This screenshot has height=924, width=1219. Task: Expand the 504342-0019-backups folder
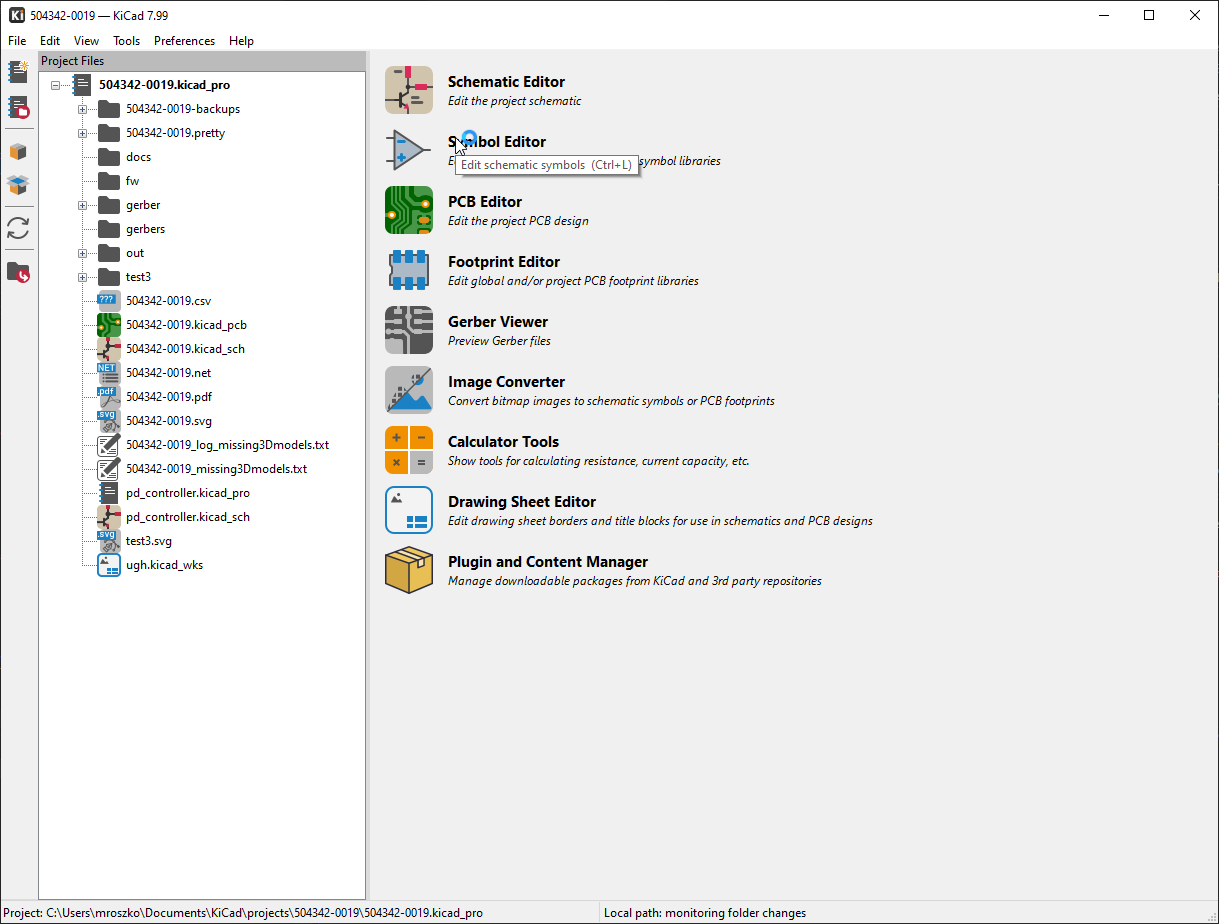click(84, 108)
